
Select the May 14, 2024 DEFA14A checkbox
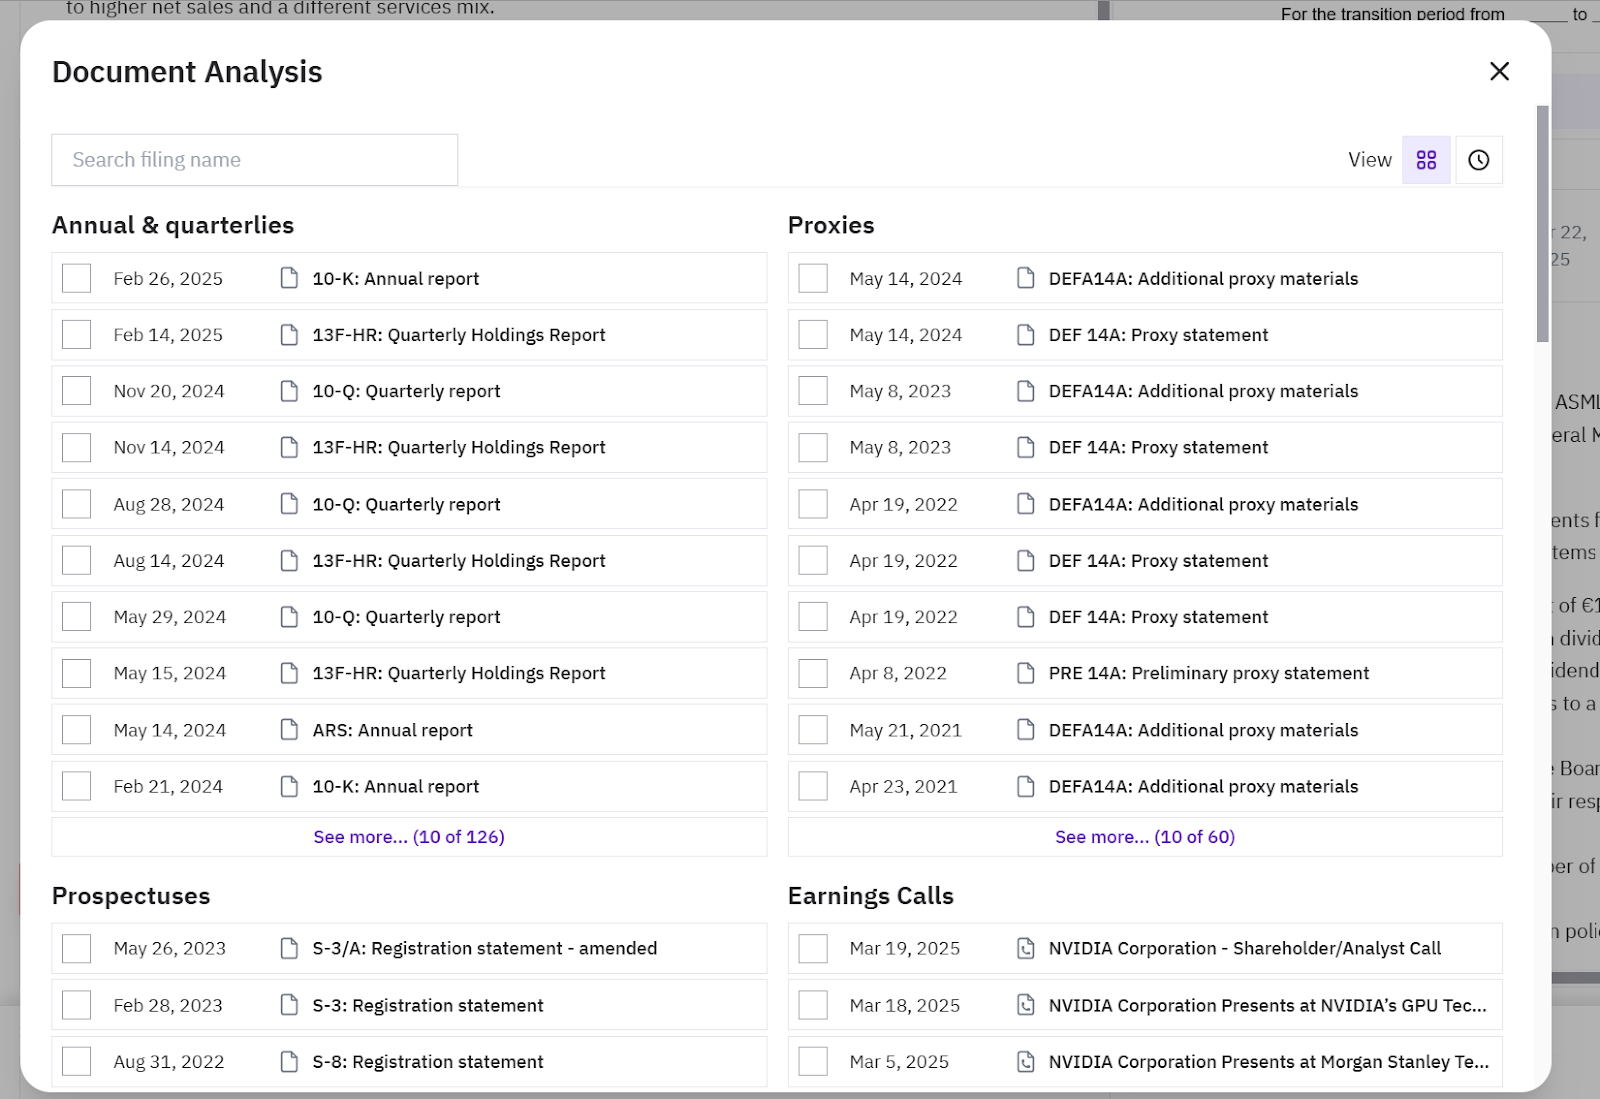[x=813, y=278]
